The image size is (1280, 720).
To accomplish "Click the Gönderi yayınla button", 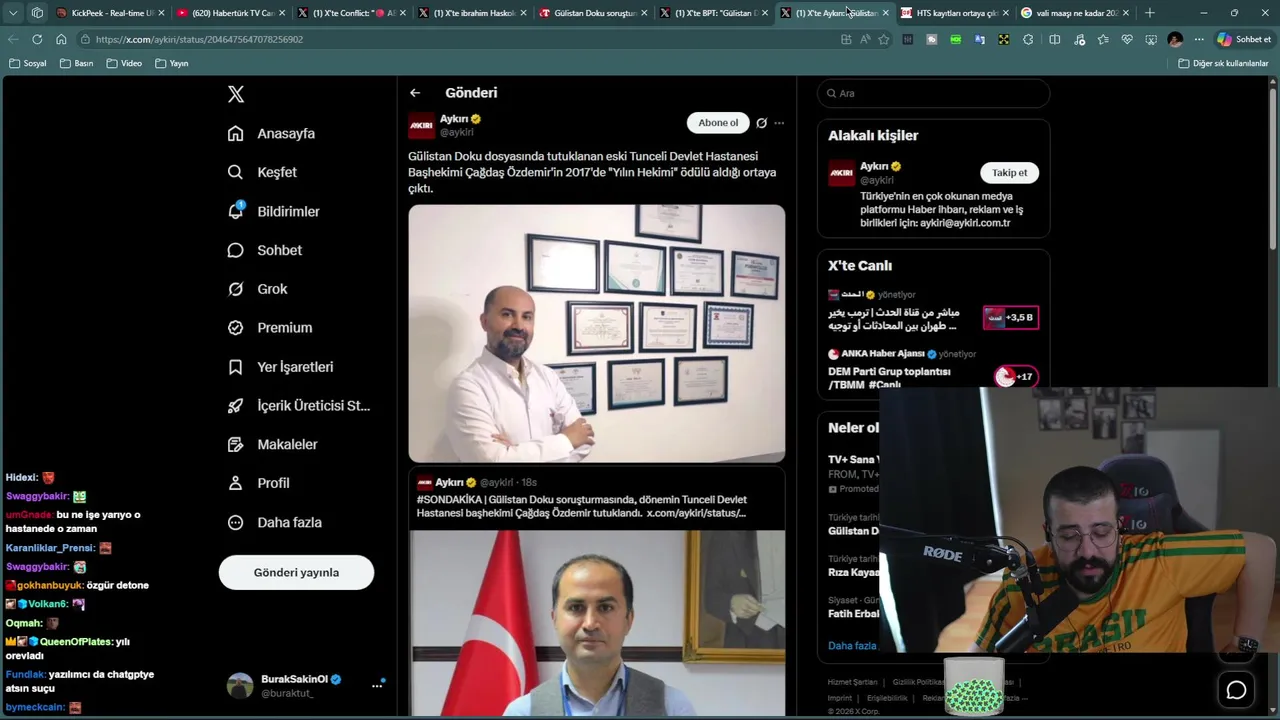I will point(296,573).
